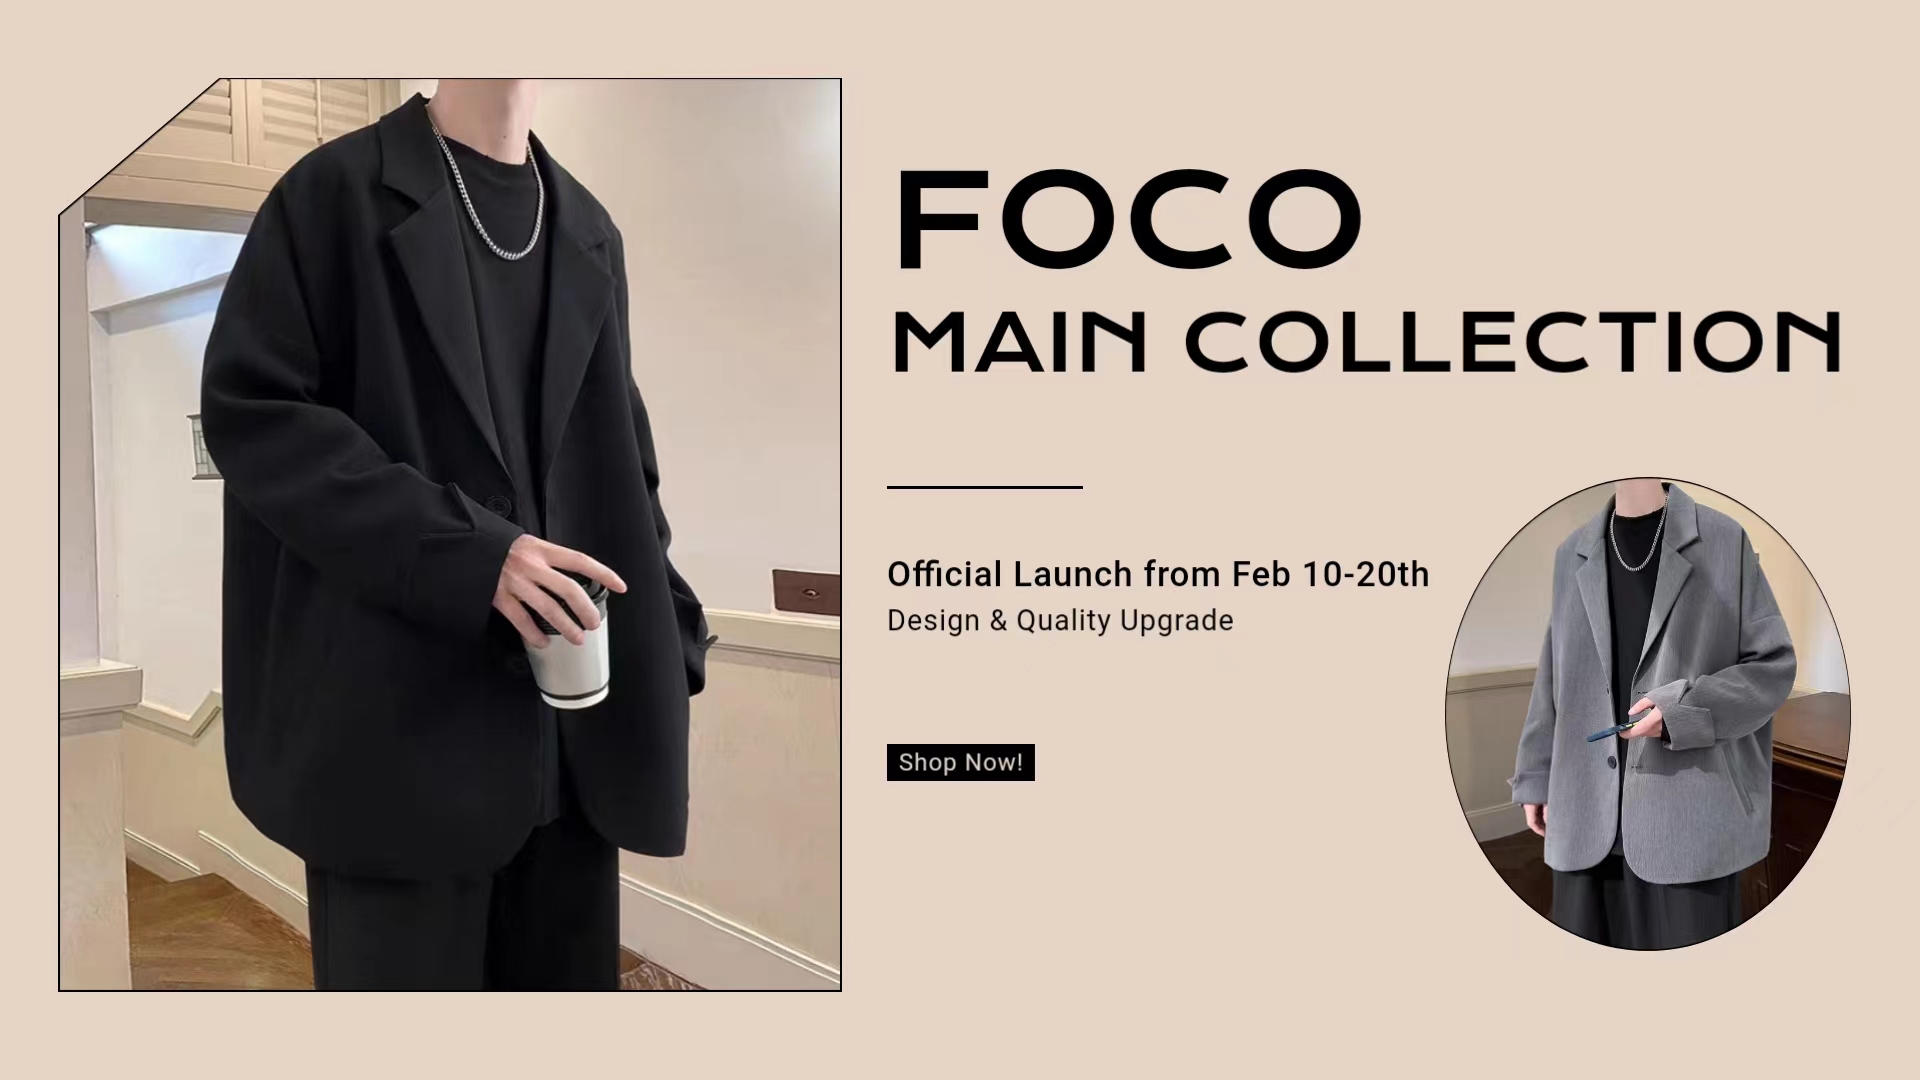
Task: Open the oval gray blazer thumbnail
Action: 1647,713
